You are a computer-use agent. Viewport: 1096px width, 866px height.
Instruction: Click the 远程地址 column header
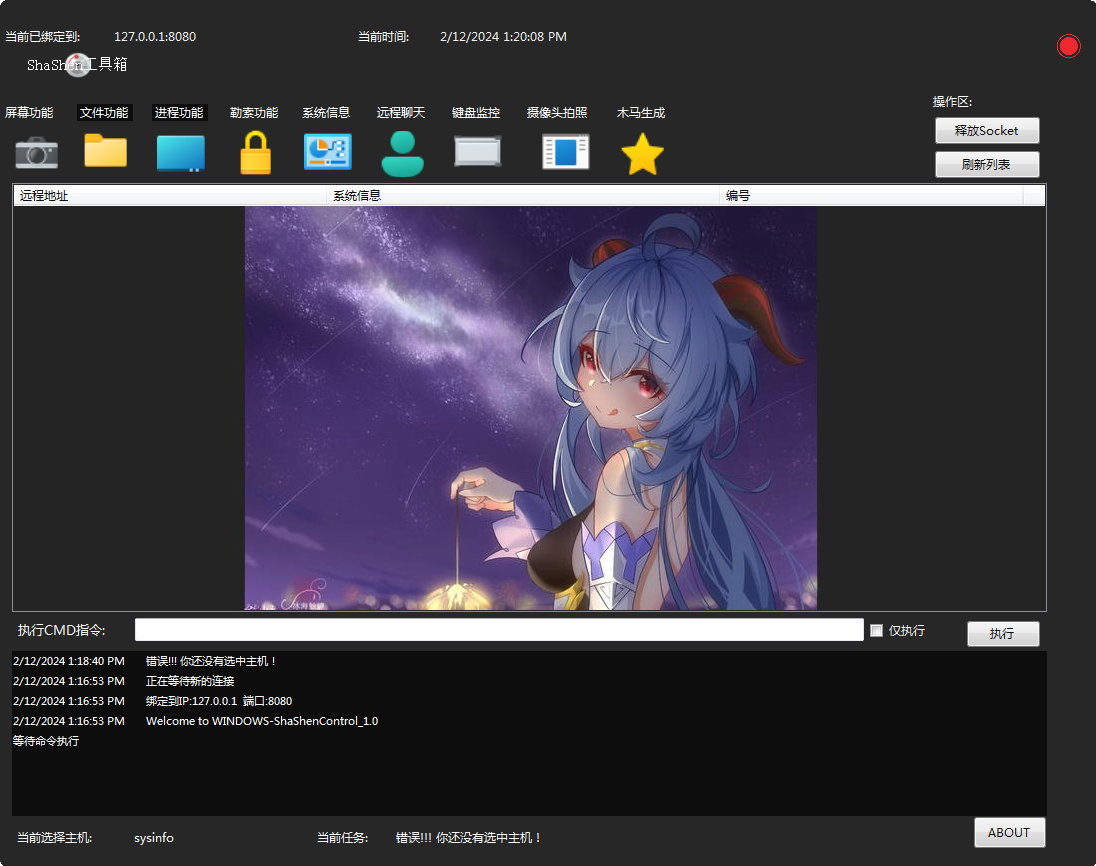170,196
